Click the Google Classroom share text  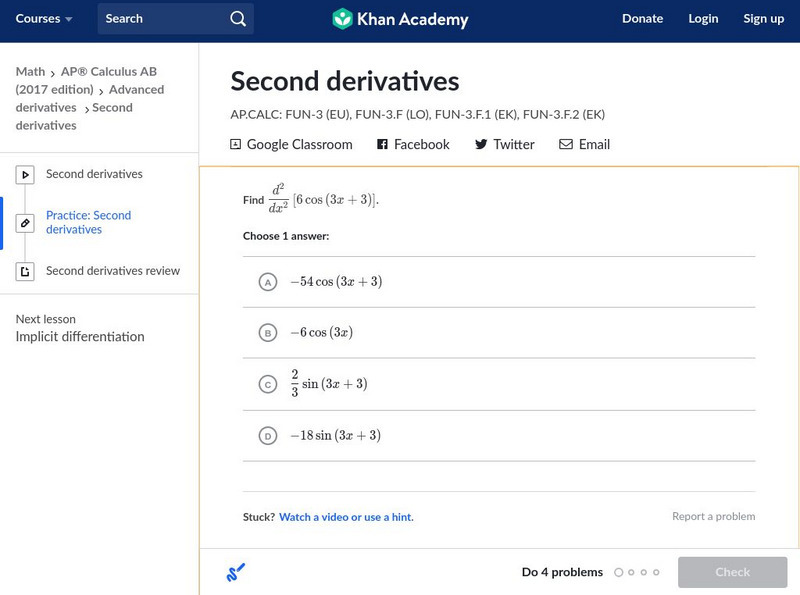coord(299,144)
